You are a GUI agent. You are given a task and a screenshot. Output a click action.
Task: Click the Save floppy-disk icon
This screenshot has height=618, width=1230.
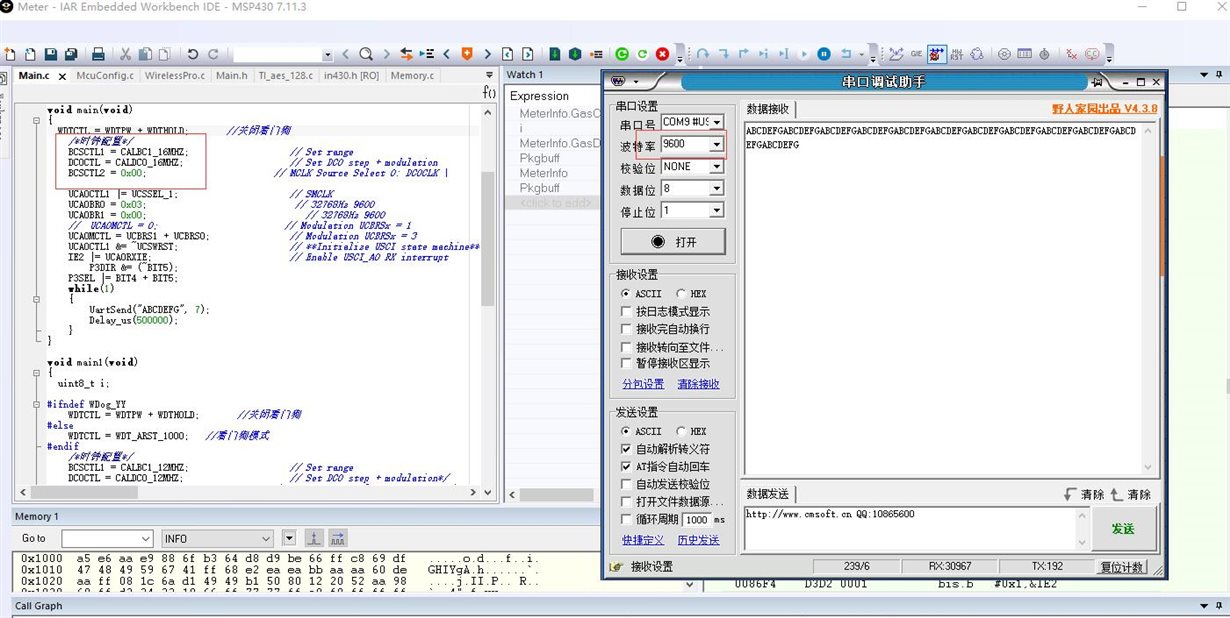[50, 54]
